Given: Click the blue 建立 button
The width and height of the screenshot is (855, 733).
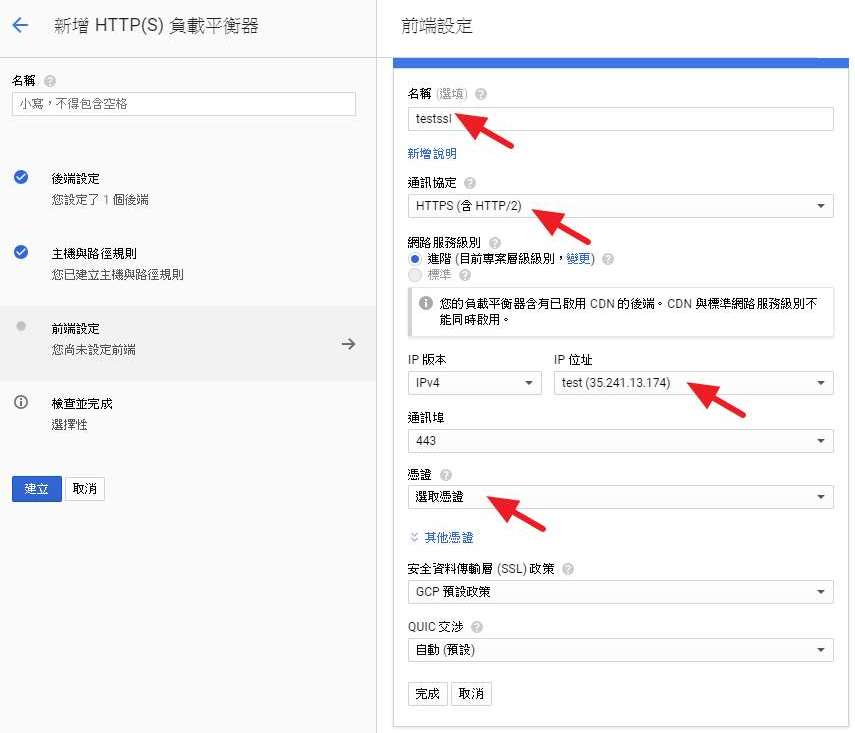Looking at the screenshot, I should point(36,489).
